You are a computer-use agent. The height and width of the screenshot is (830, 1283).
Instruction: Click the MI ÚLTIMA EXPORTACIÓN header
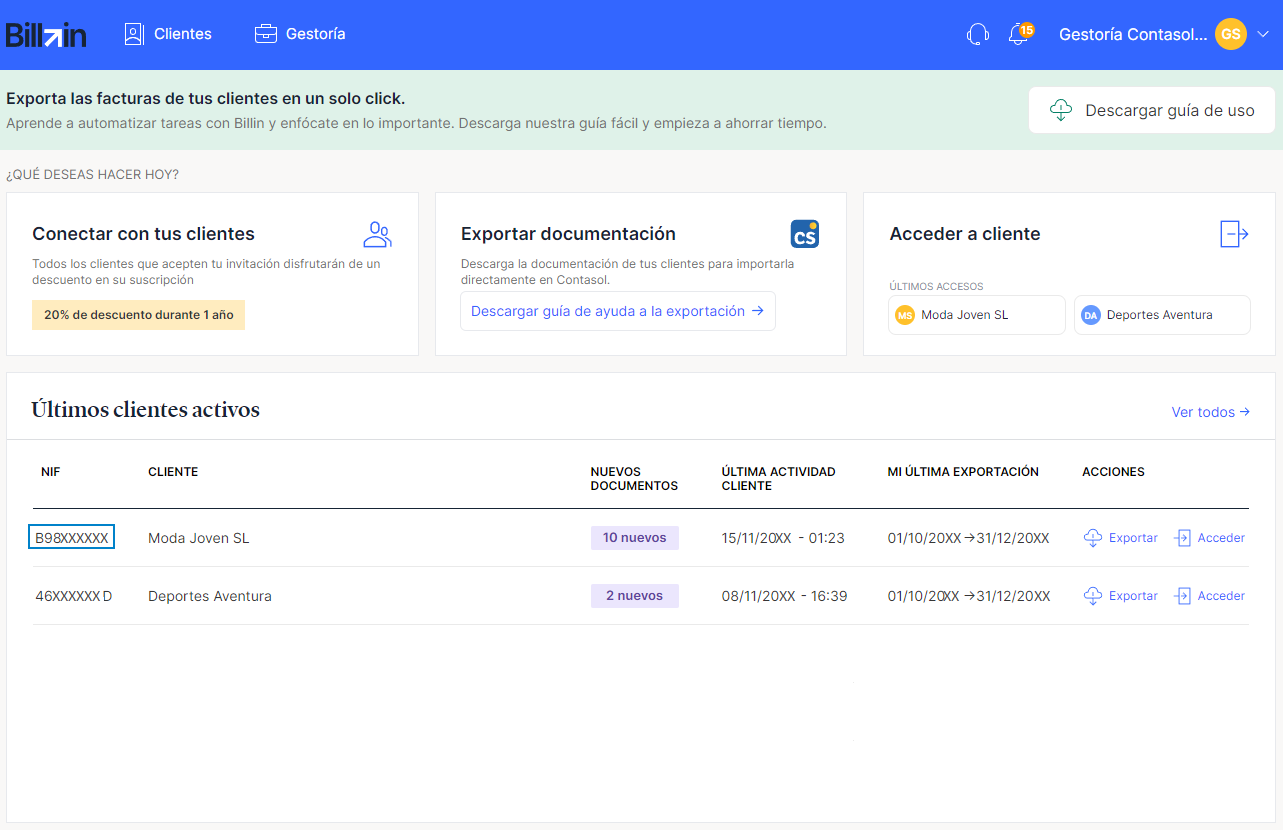tap(963, 472)
